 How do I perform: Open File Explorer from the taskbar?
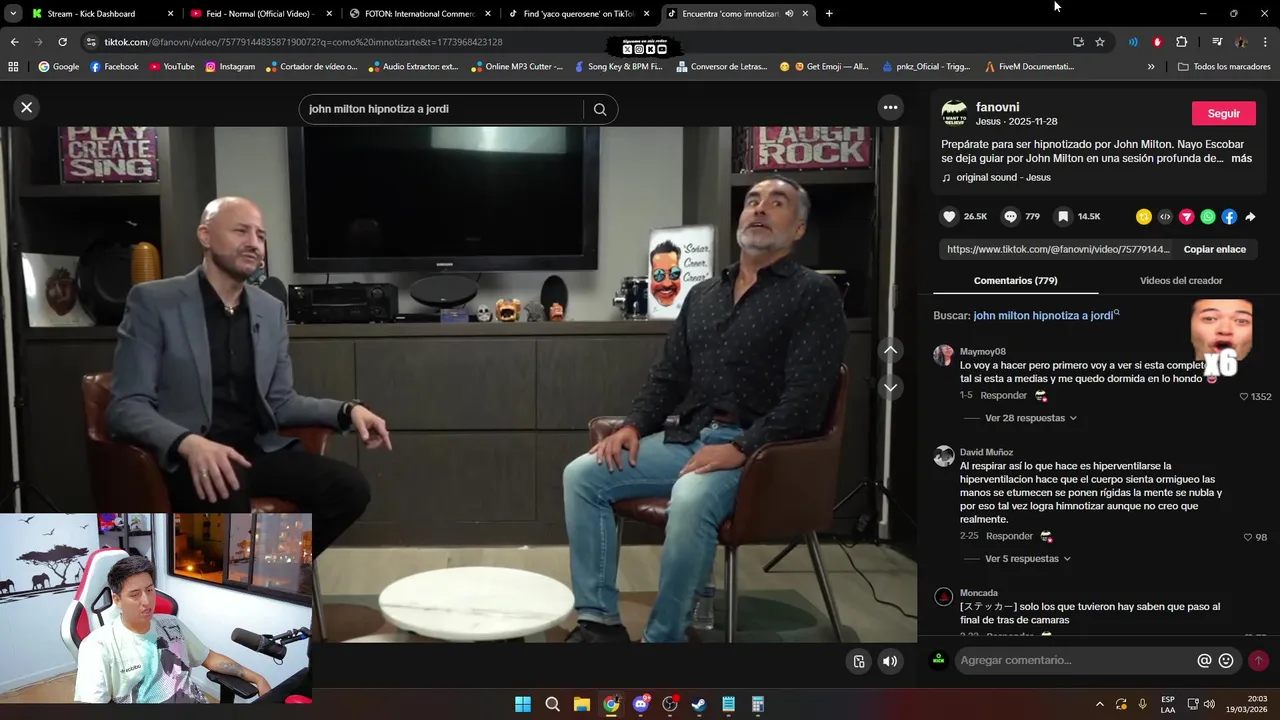(582, 704)
